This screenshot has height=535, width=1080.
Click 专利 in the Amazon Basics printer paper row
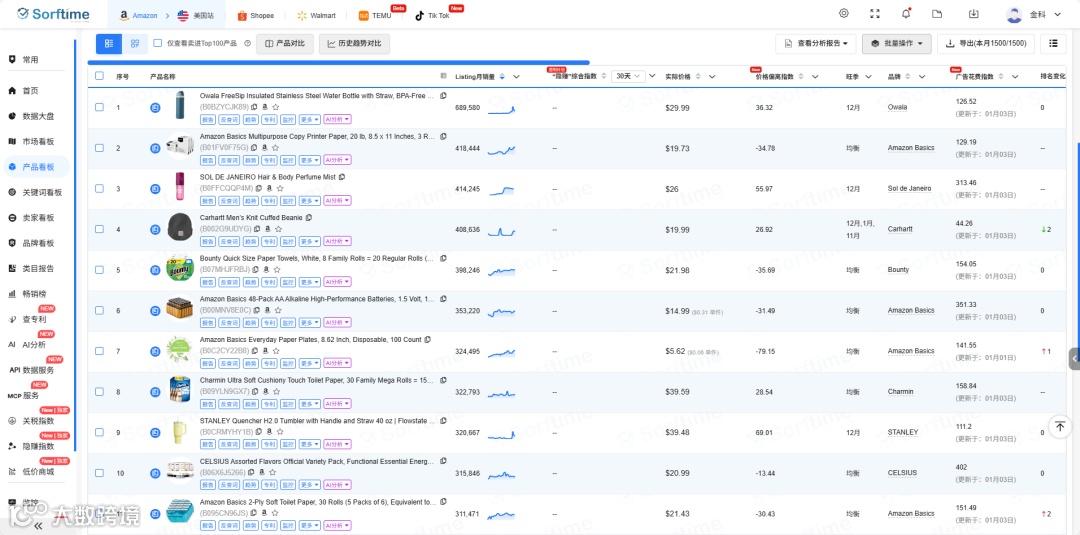tap(267, 160)
